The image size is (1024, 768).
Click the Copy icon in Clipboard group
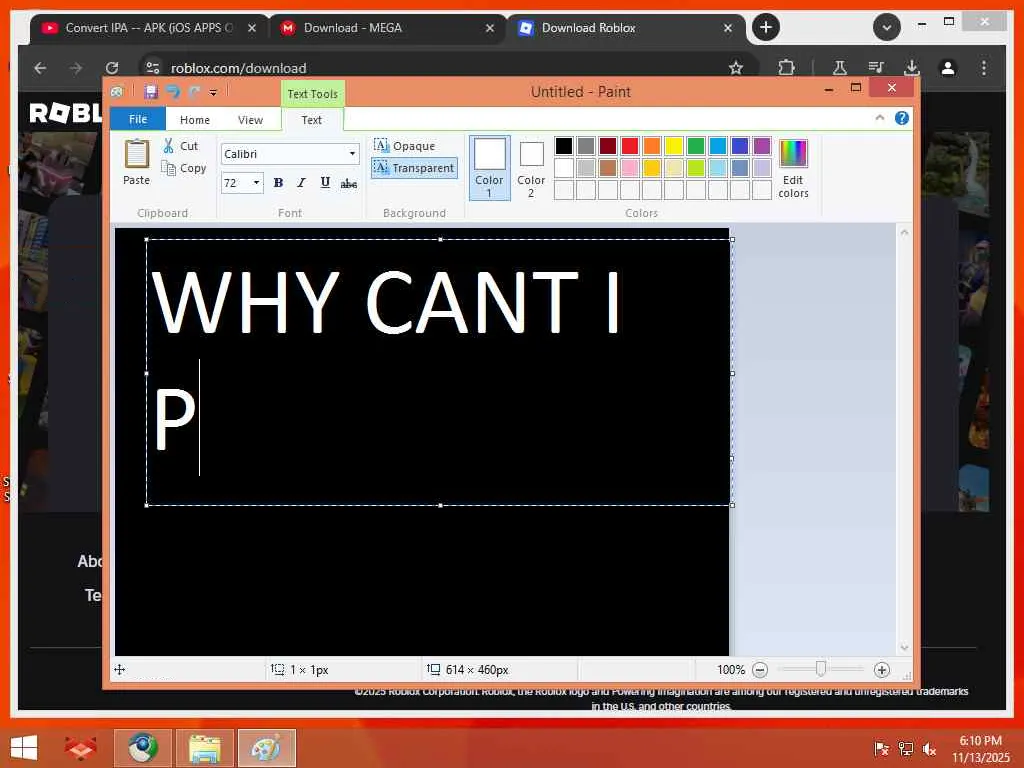[x=168, y=168]
